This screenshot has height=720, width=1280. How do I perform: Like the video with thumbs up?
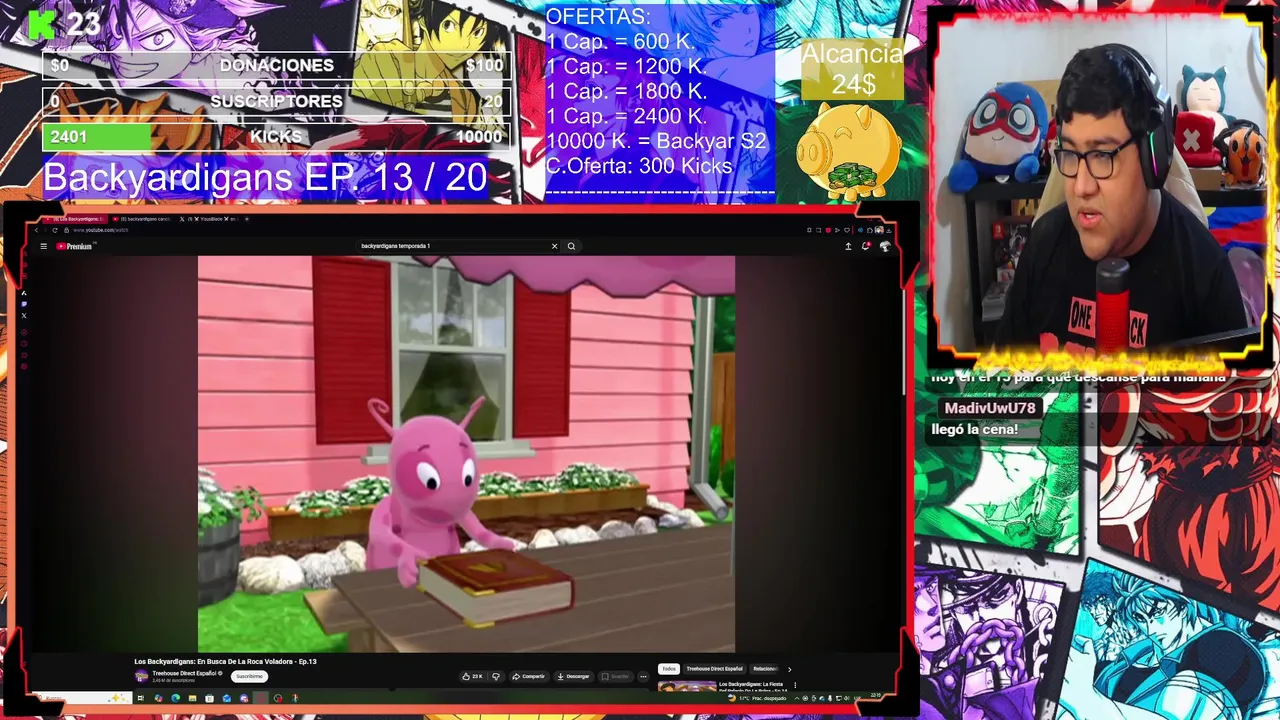(x=474, y=676)
